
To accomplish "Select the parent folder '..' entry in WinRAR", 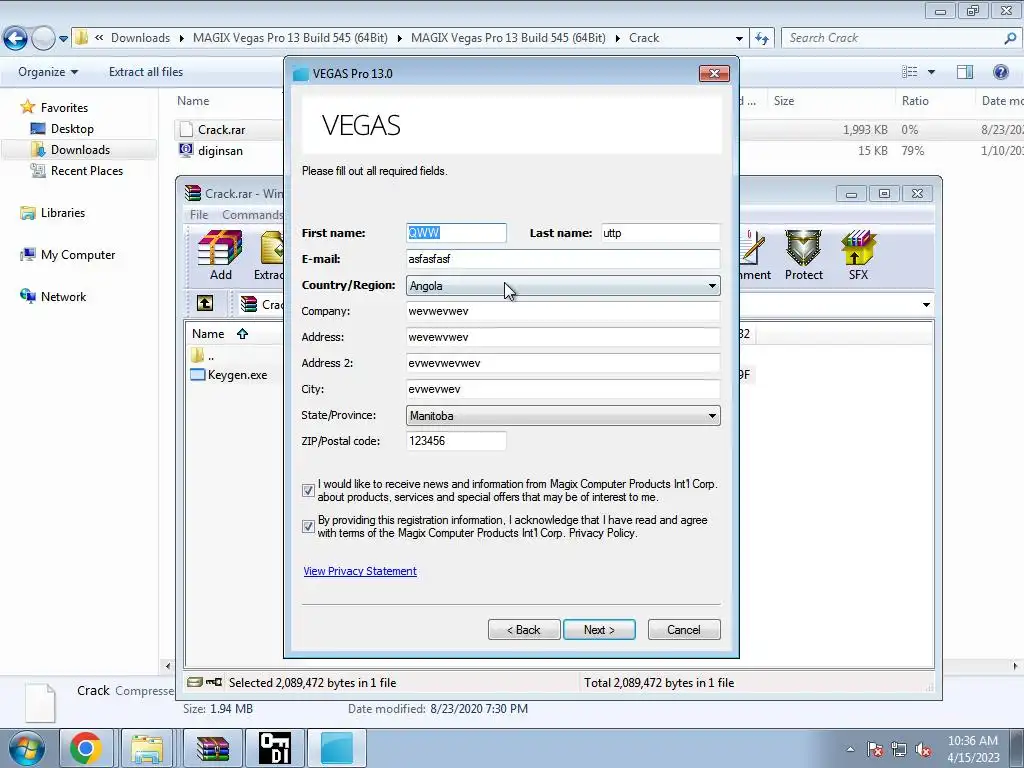I will point(202,355).
